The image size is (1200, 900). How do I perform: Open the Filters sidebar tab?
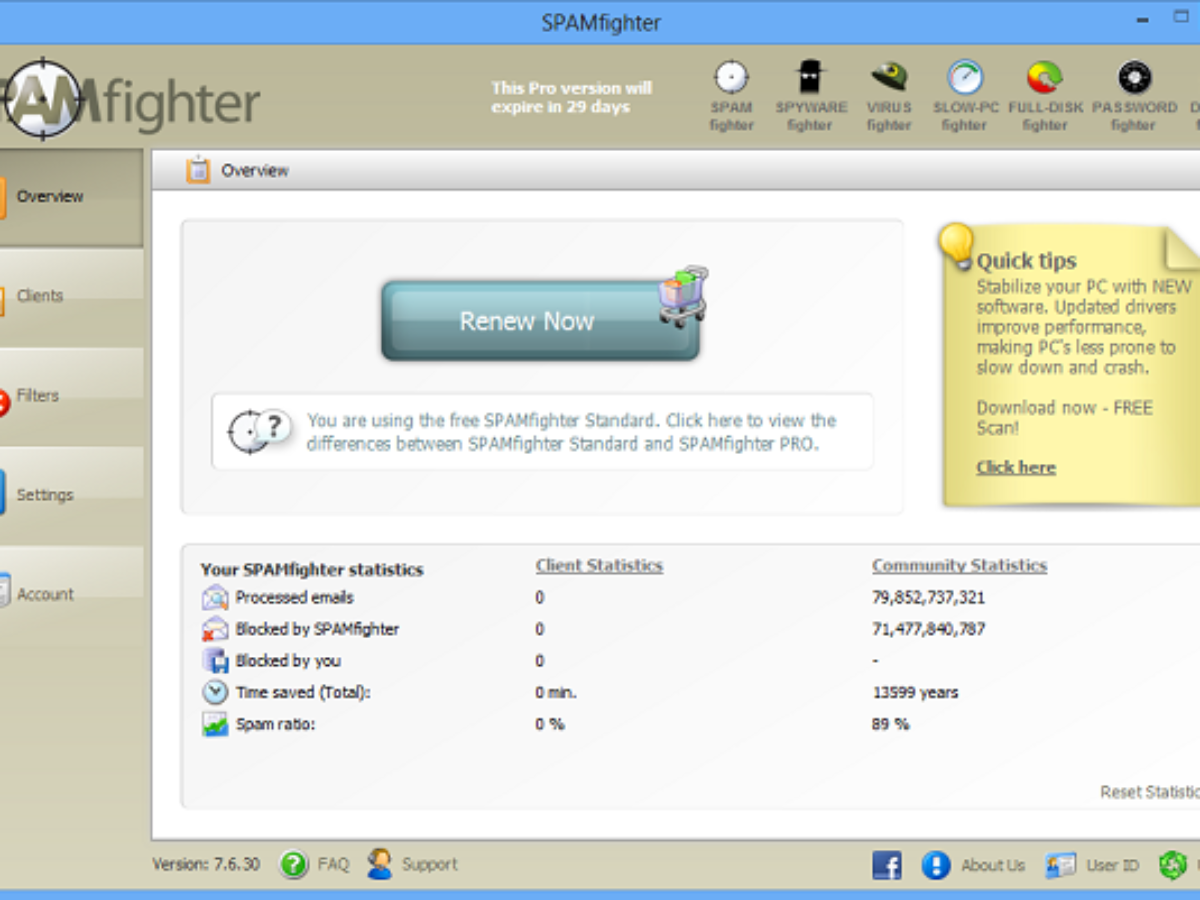coord(71,396)
